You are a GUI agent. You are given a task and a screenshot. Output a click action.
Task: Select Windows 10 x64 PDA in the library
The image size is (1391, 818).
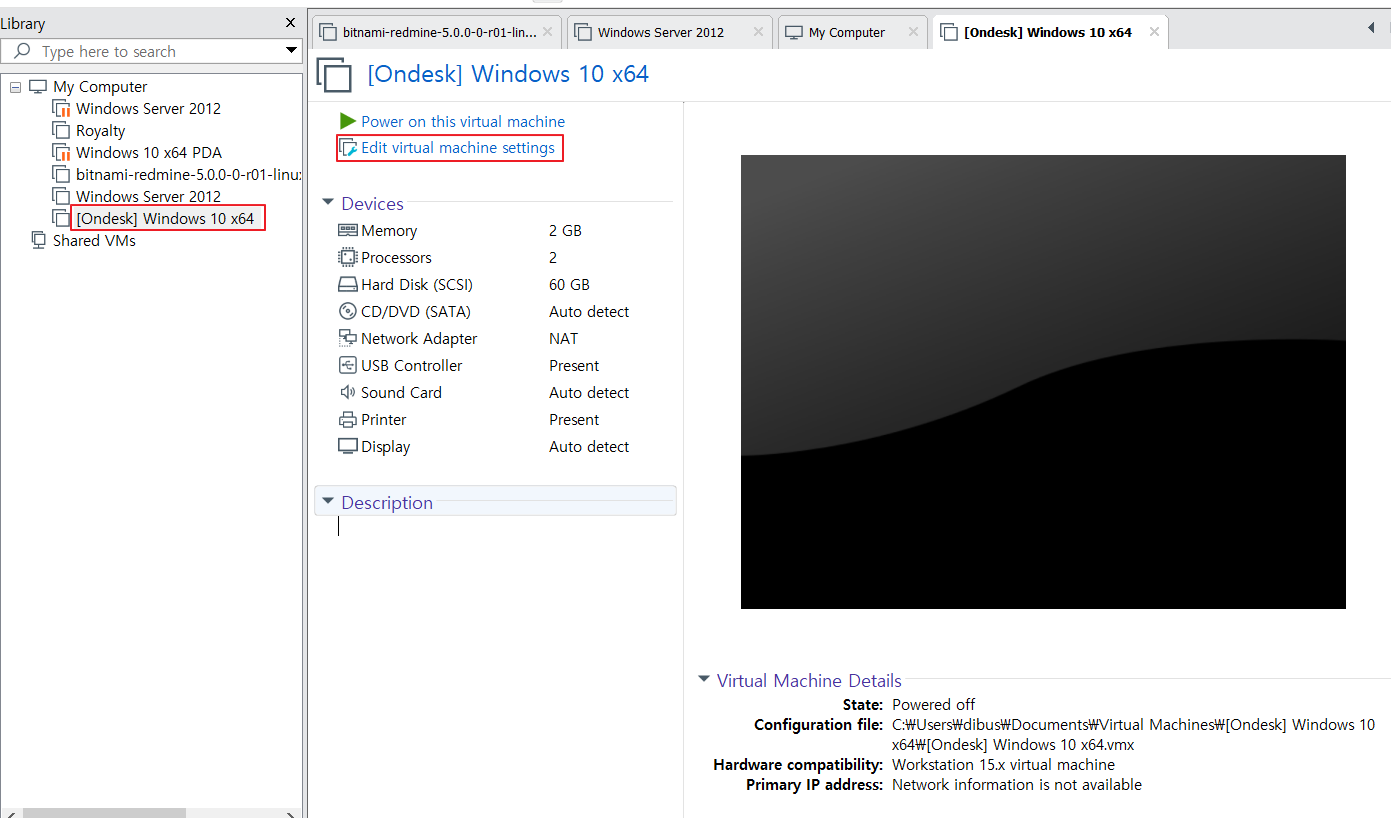coord(149,152)
